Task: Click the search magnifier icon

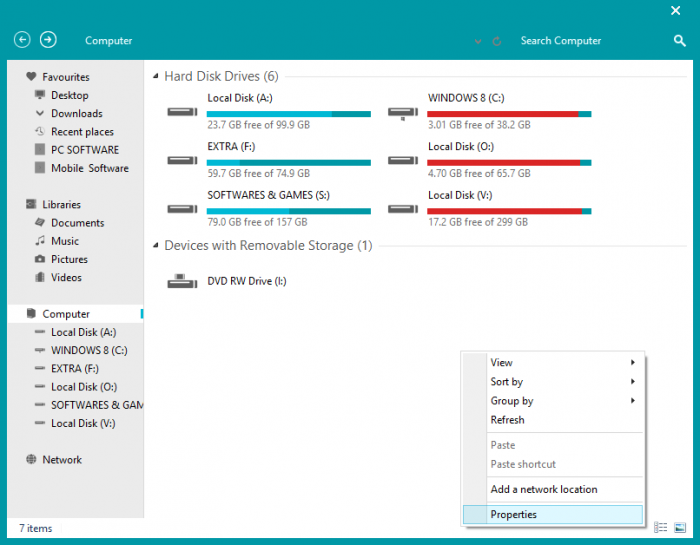Action: [x=679, y=41]
